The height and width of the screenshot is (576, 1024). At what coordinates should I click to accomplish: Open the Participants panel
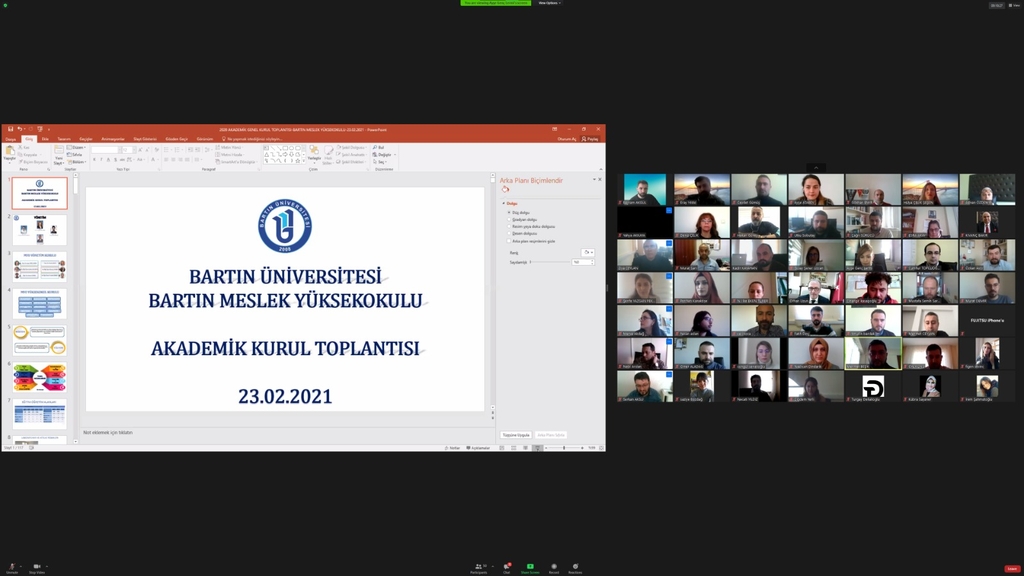click(x=479, y=566)
